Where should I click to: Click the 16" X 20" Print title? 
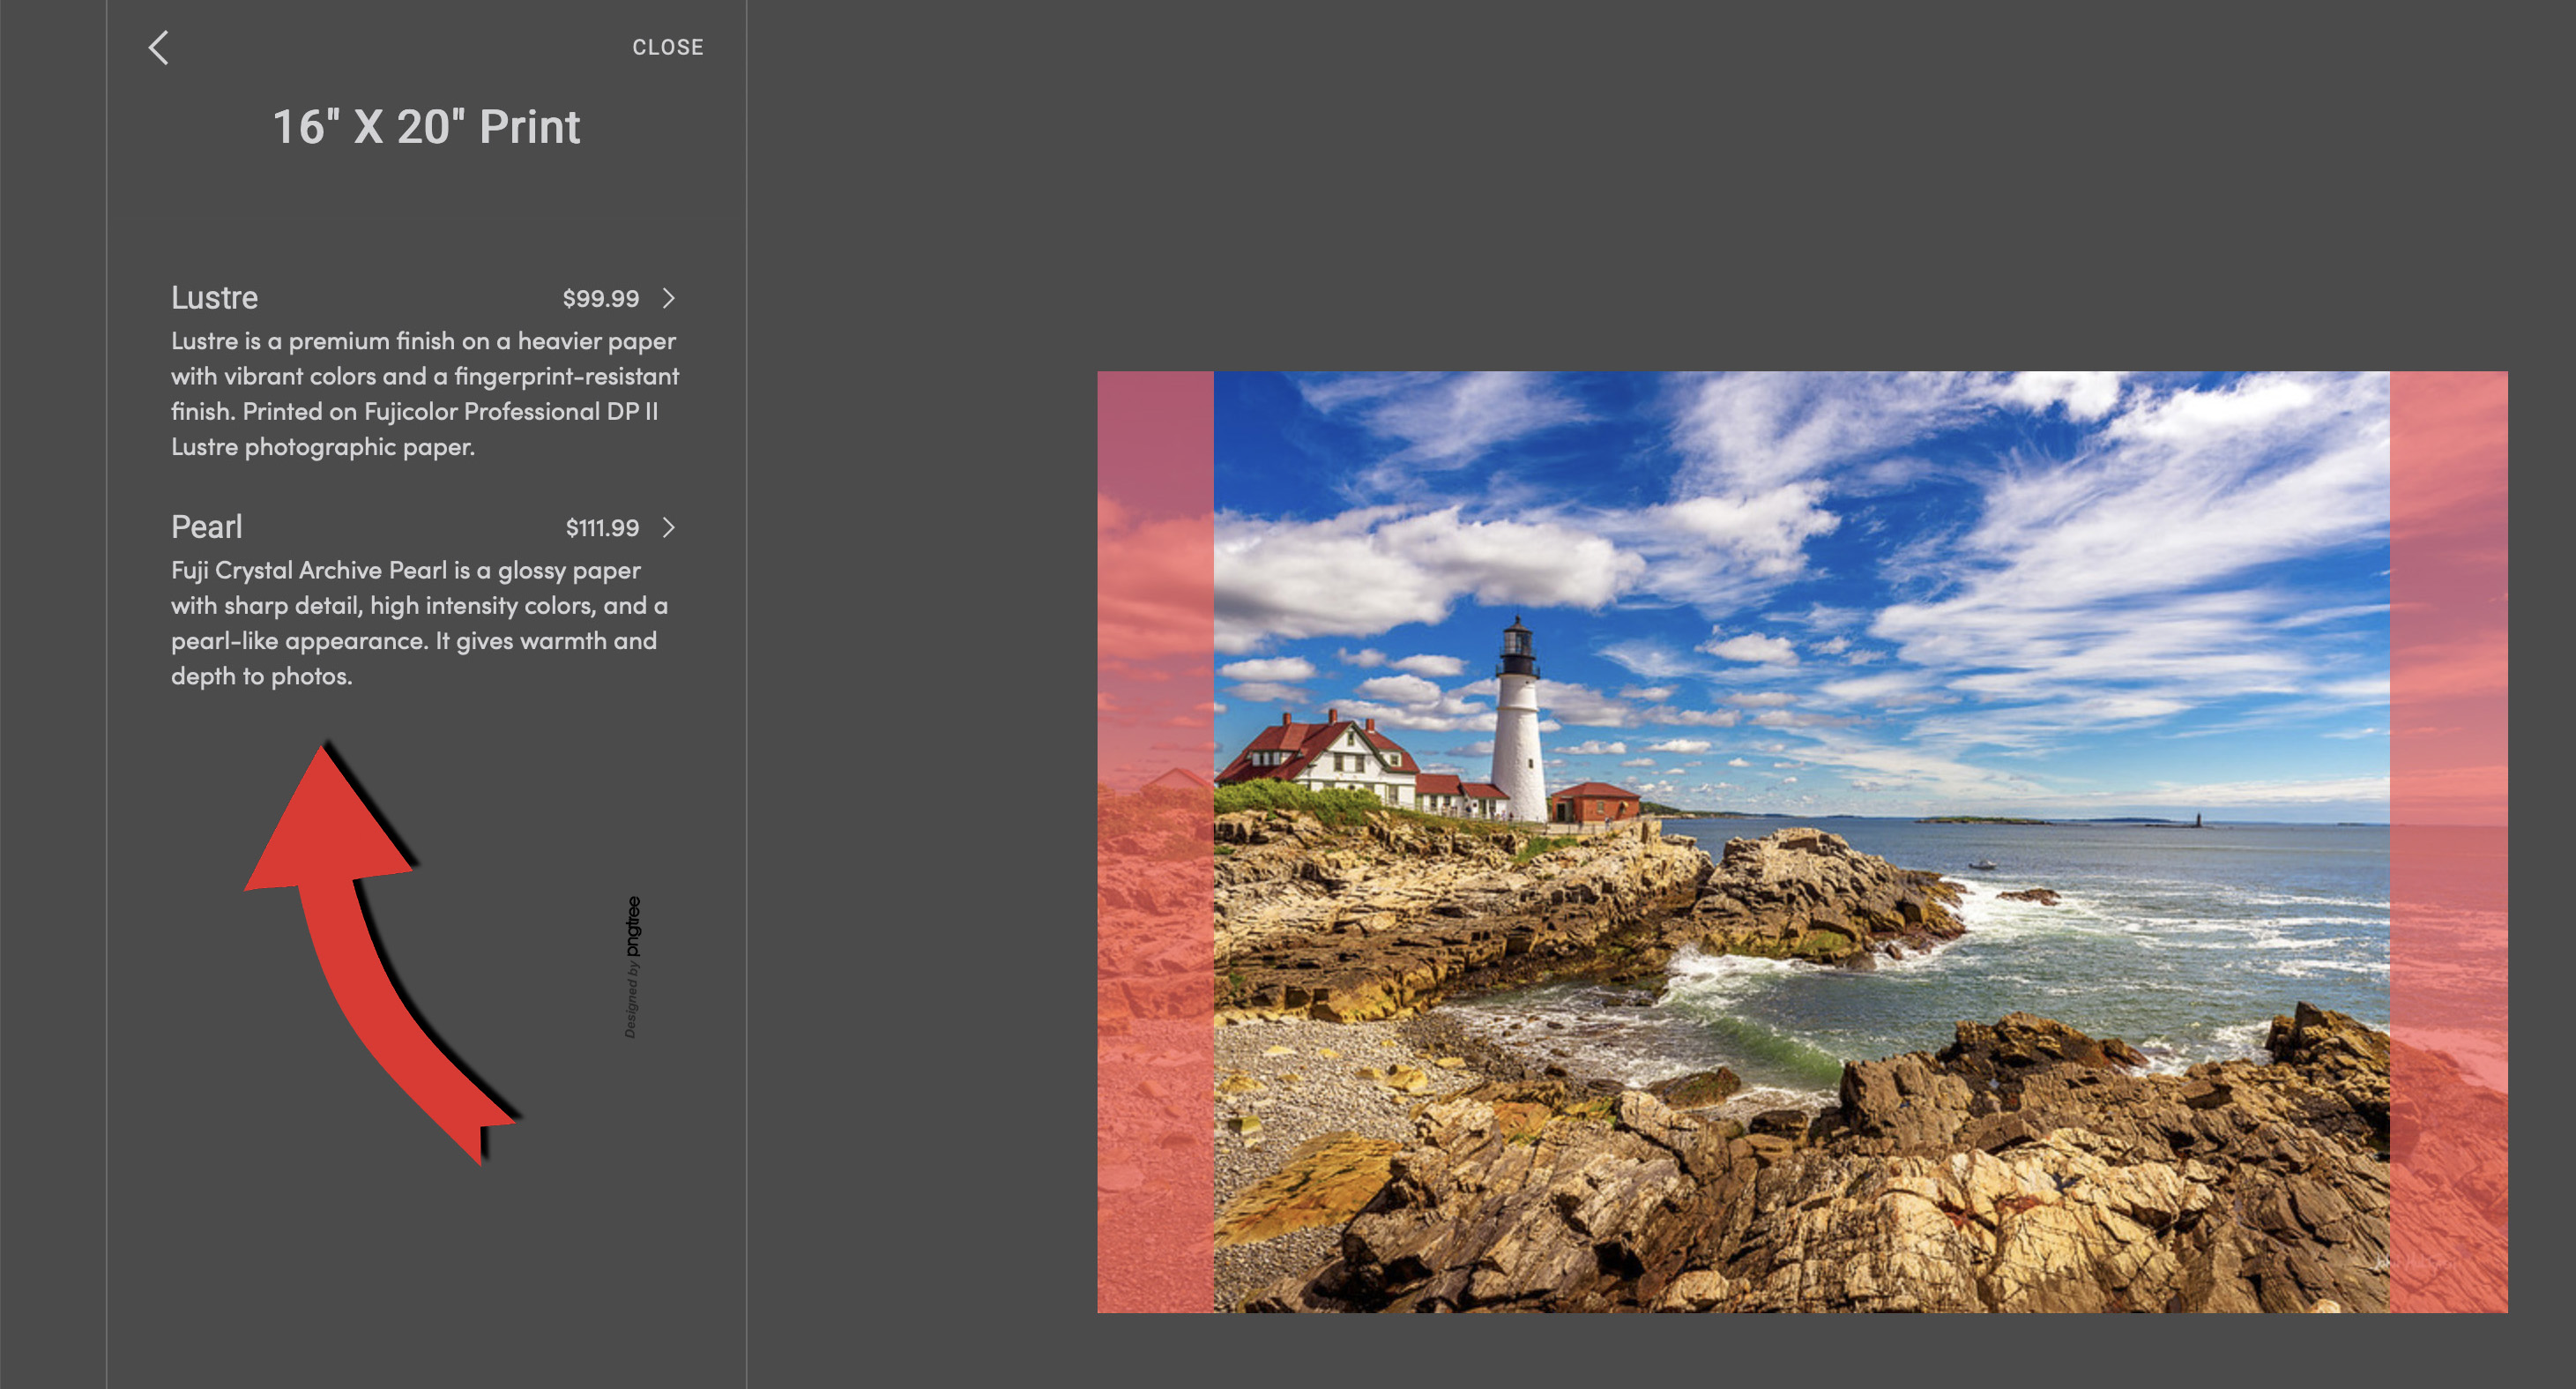click(x=426, y=127)
